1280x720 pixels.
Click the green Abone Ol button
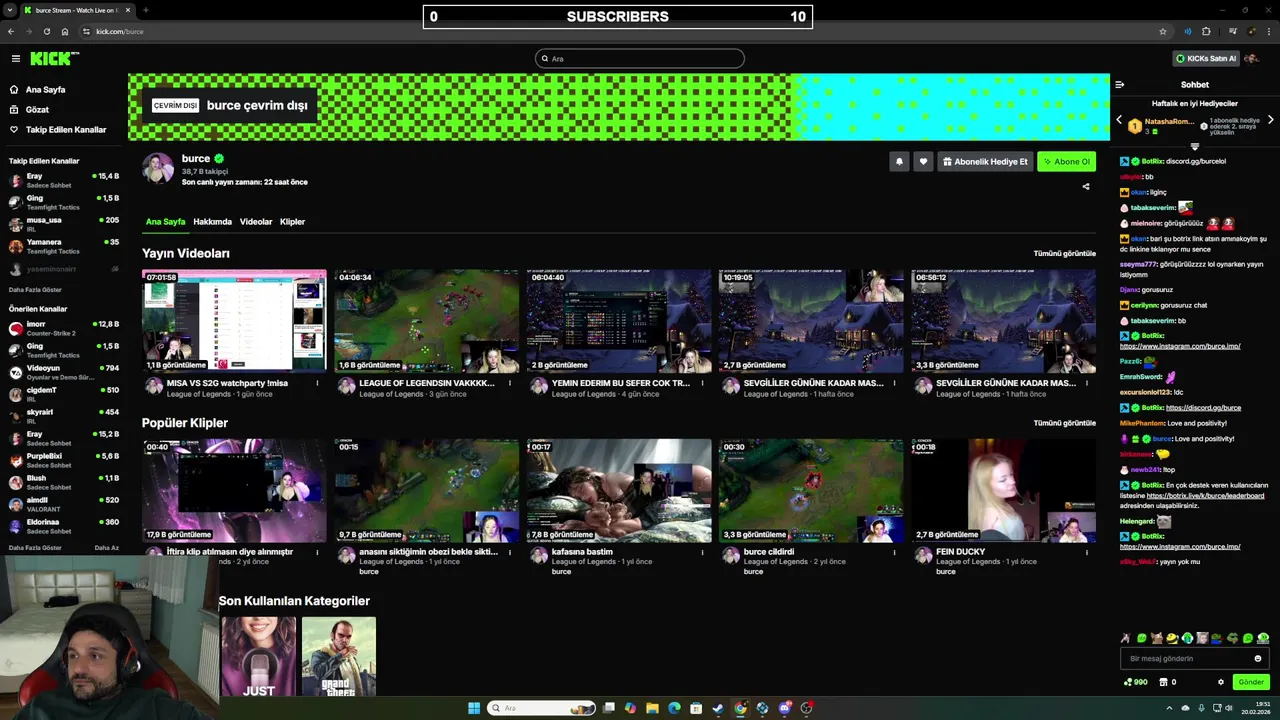pyautogui.click(x=1066, y=161)
